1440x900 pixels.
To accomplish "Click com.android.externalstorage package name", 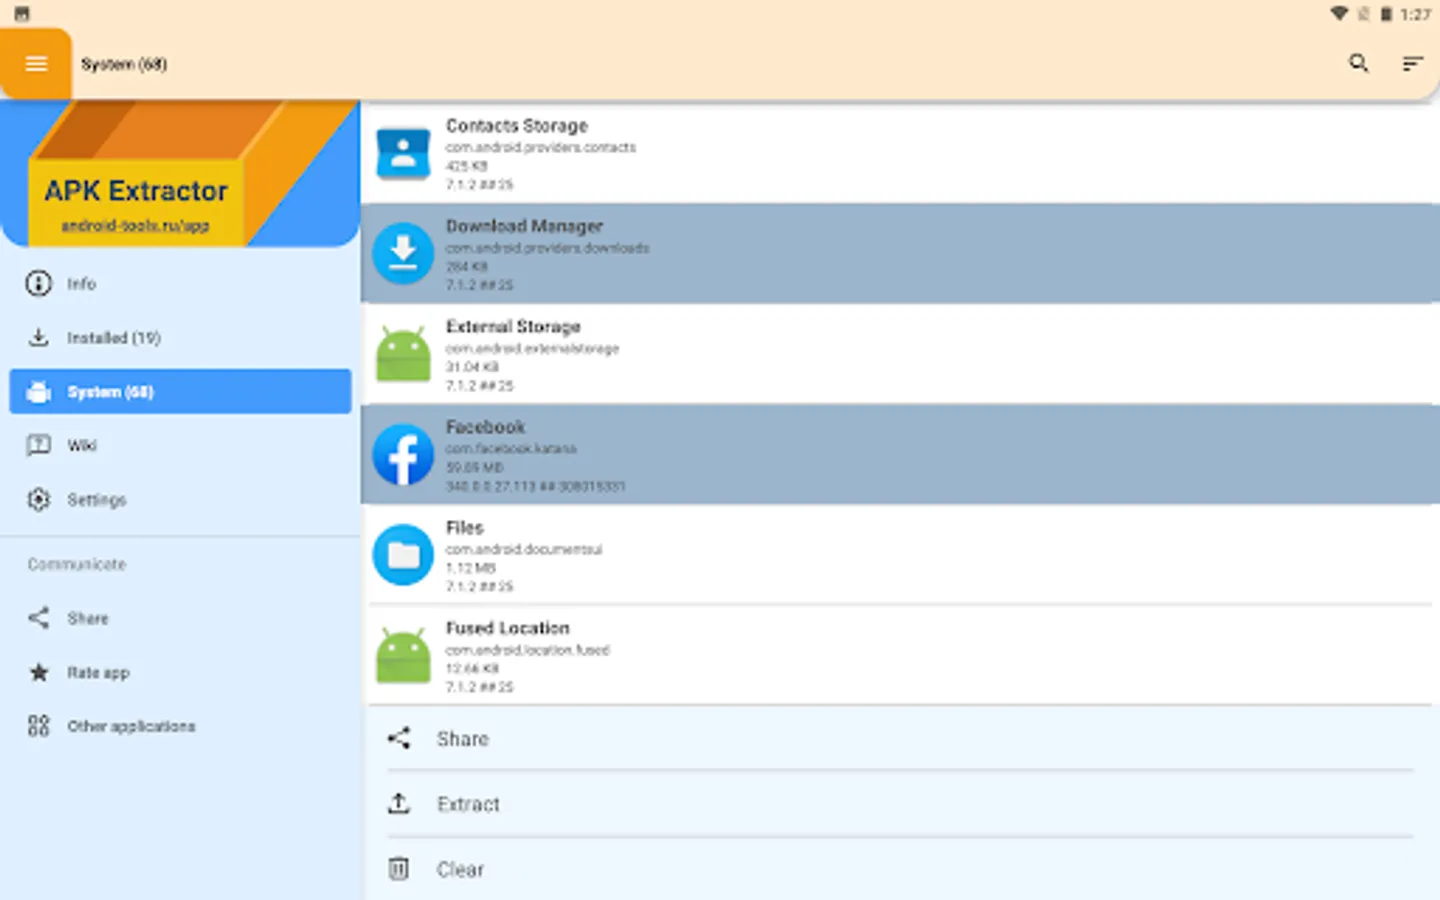I will 533,348.
